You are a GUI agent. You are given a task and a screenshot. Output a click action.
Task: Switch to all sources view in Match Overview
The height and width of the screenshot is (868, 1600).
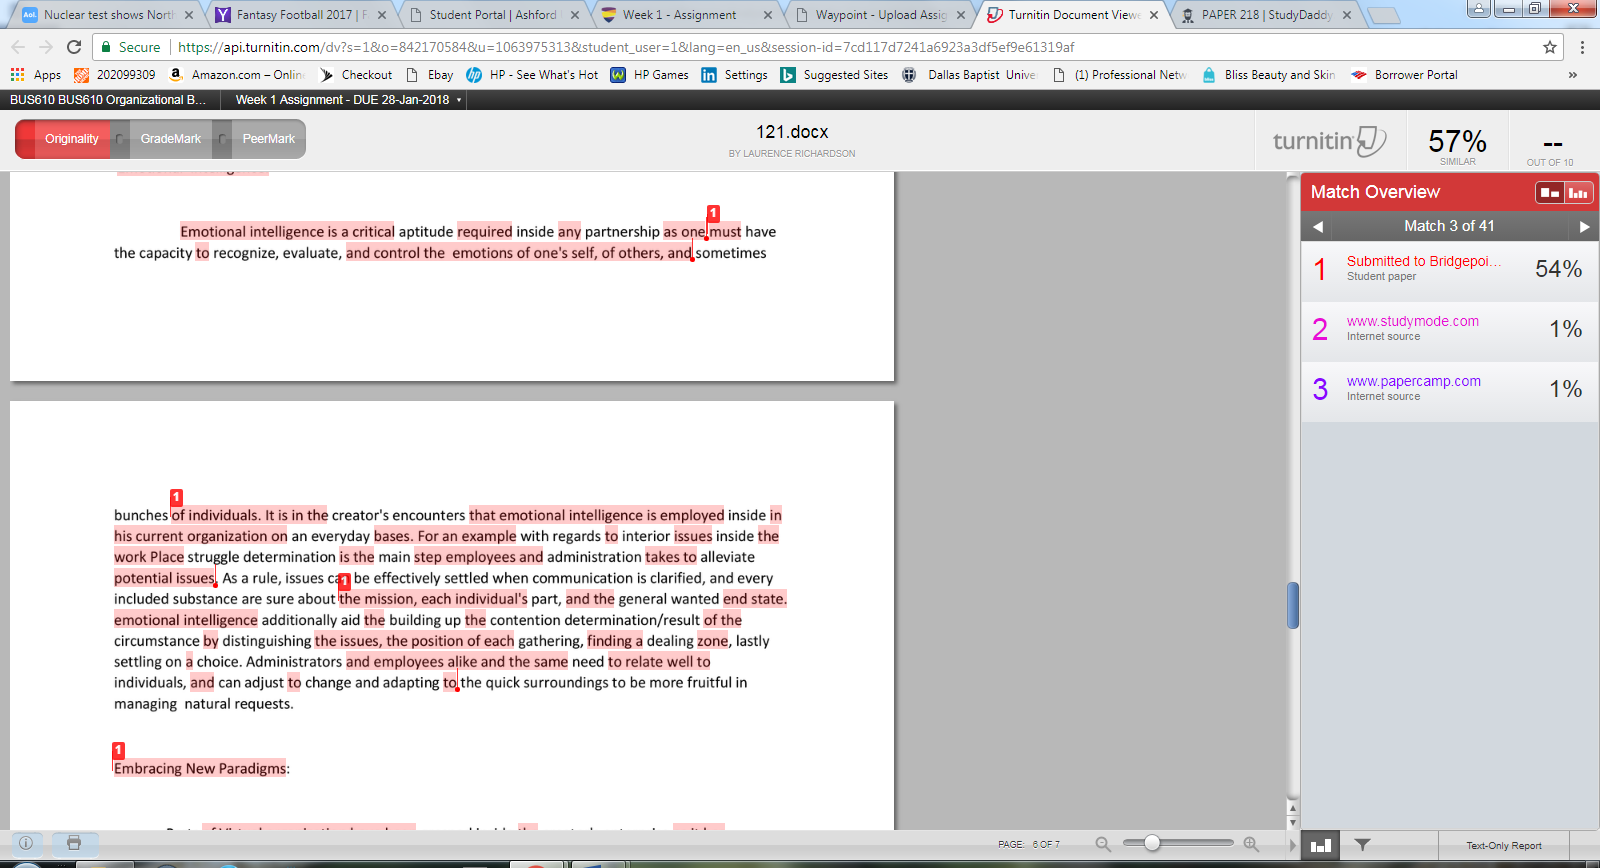click(1578, 192)
